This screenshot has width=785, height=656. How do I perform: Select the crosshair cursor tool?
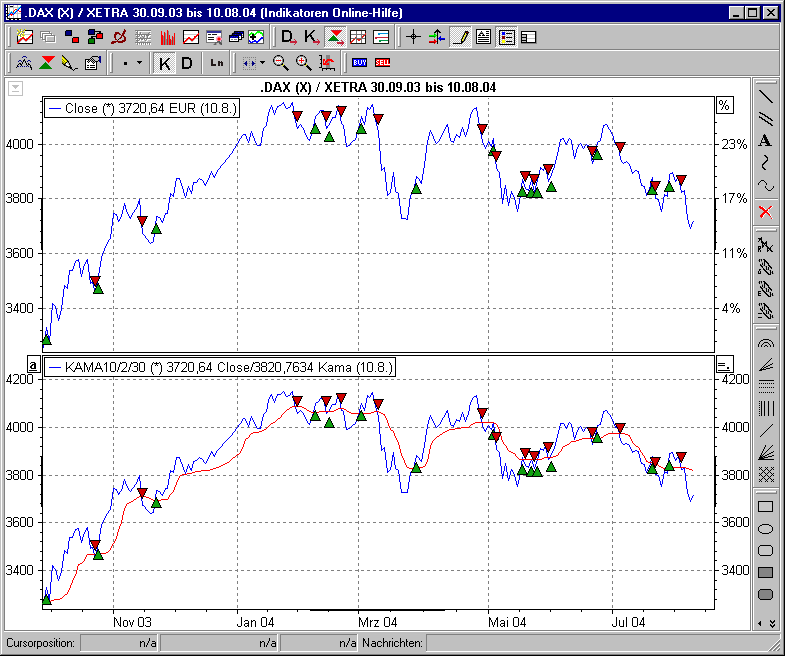coord(413,38)
